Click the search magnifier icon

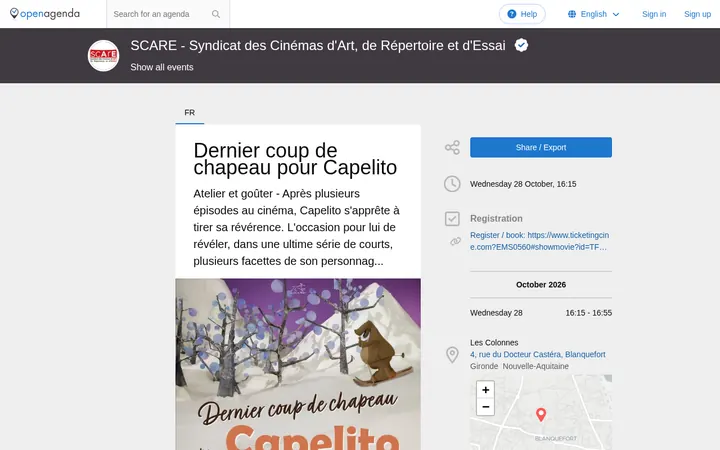point(216,14)
